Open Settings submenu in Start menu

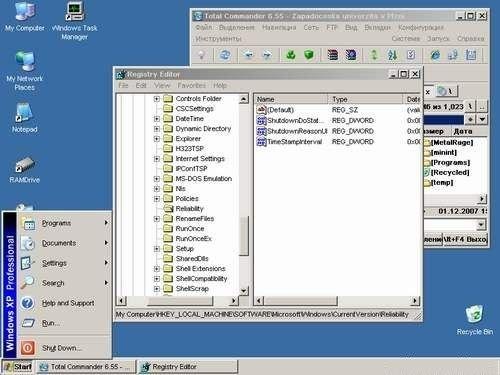click(64, 263)
